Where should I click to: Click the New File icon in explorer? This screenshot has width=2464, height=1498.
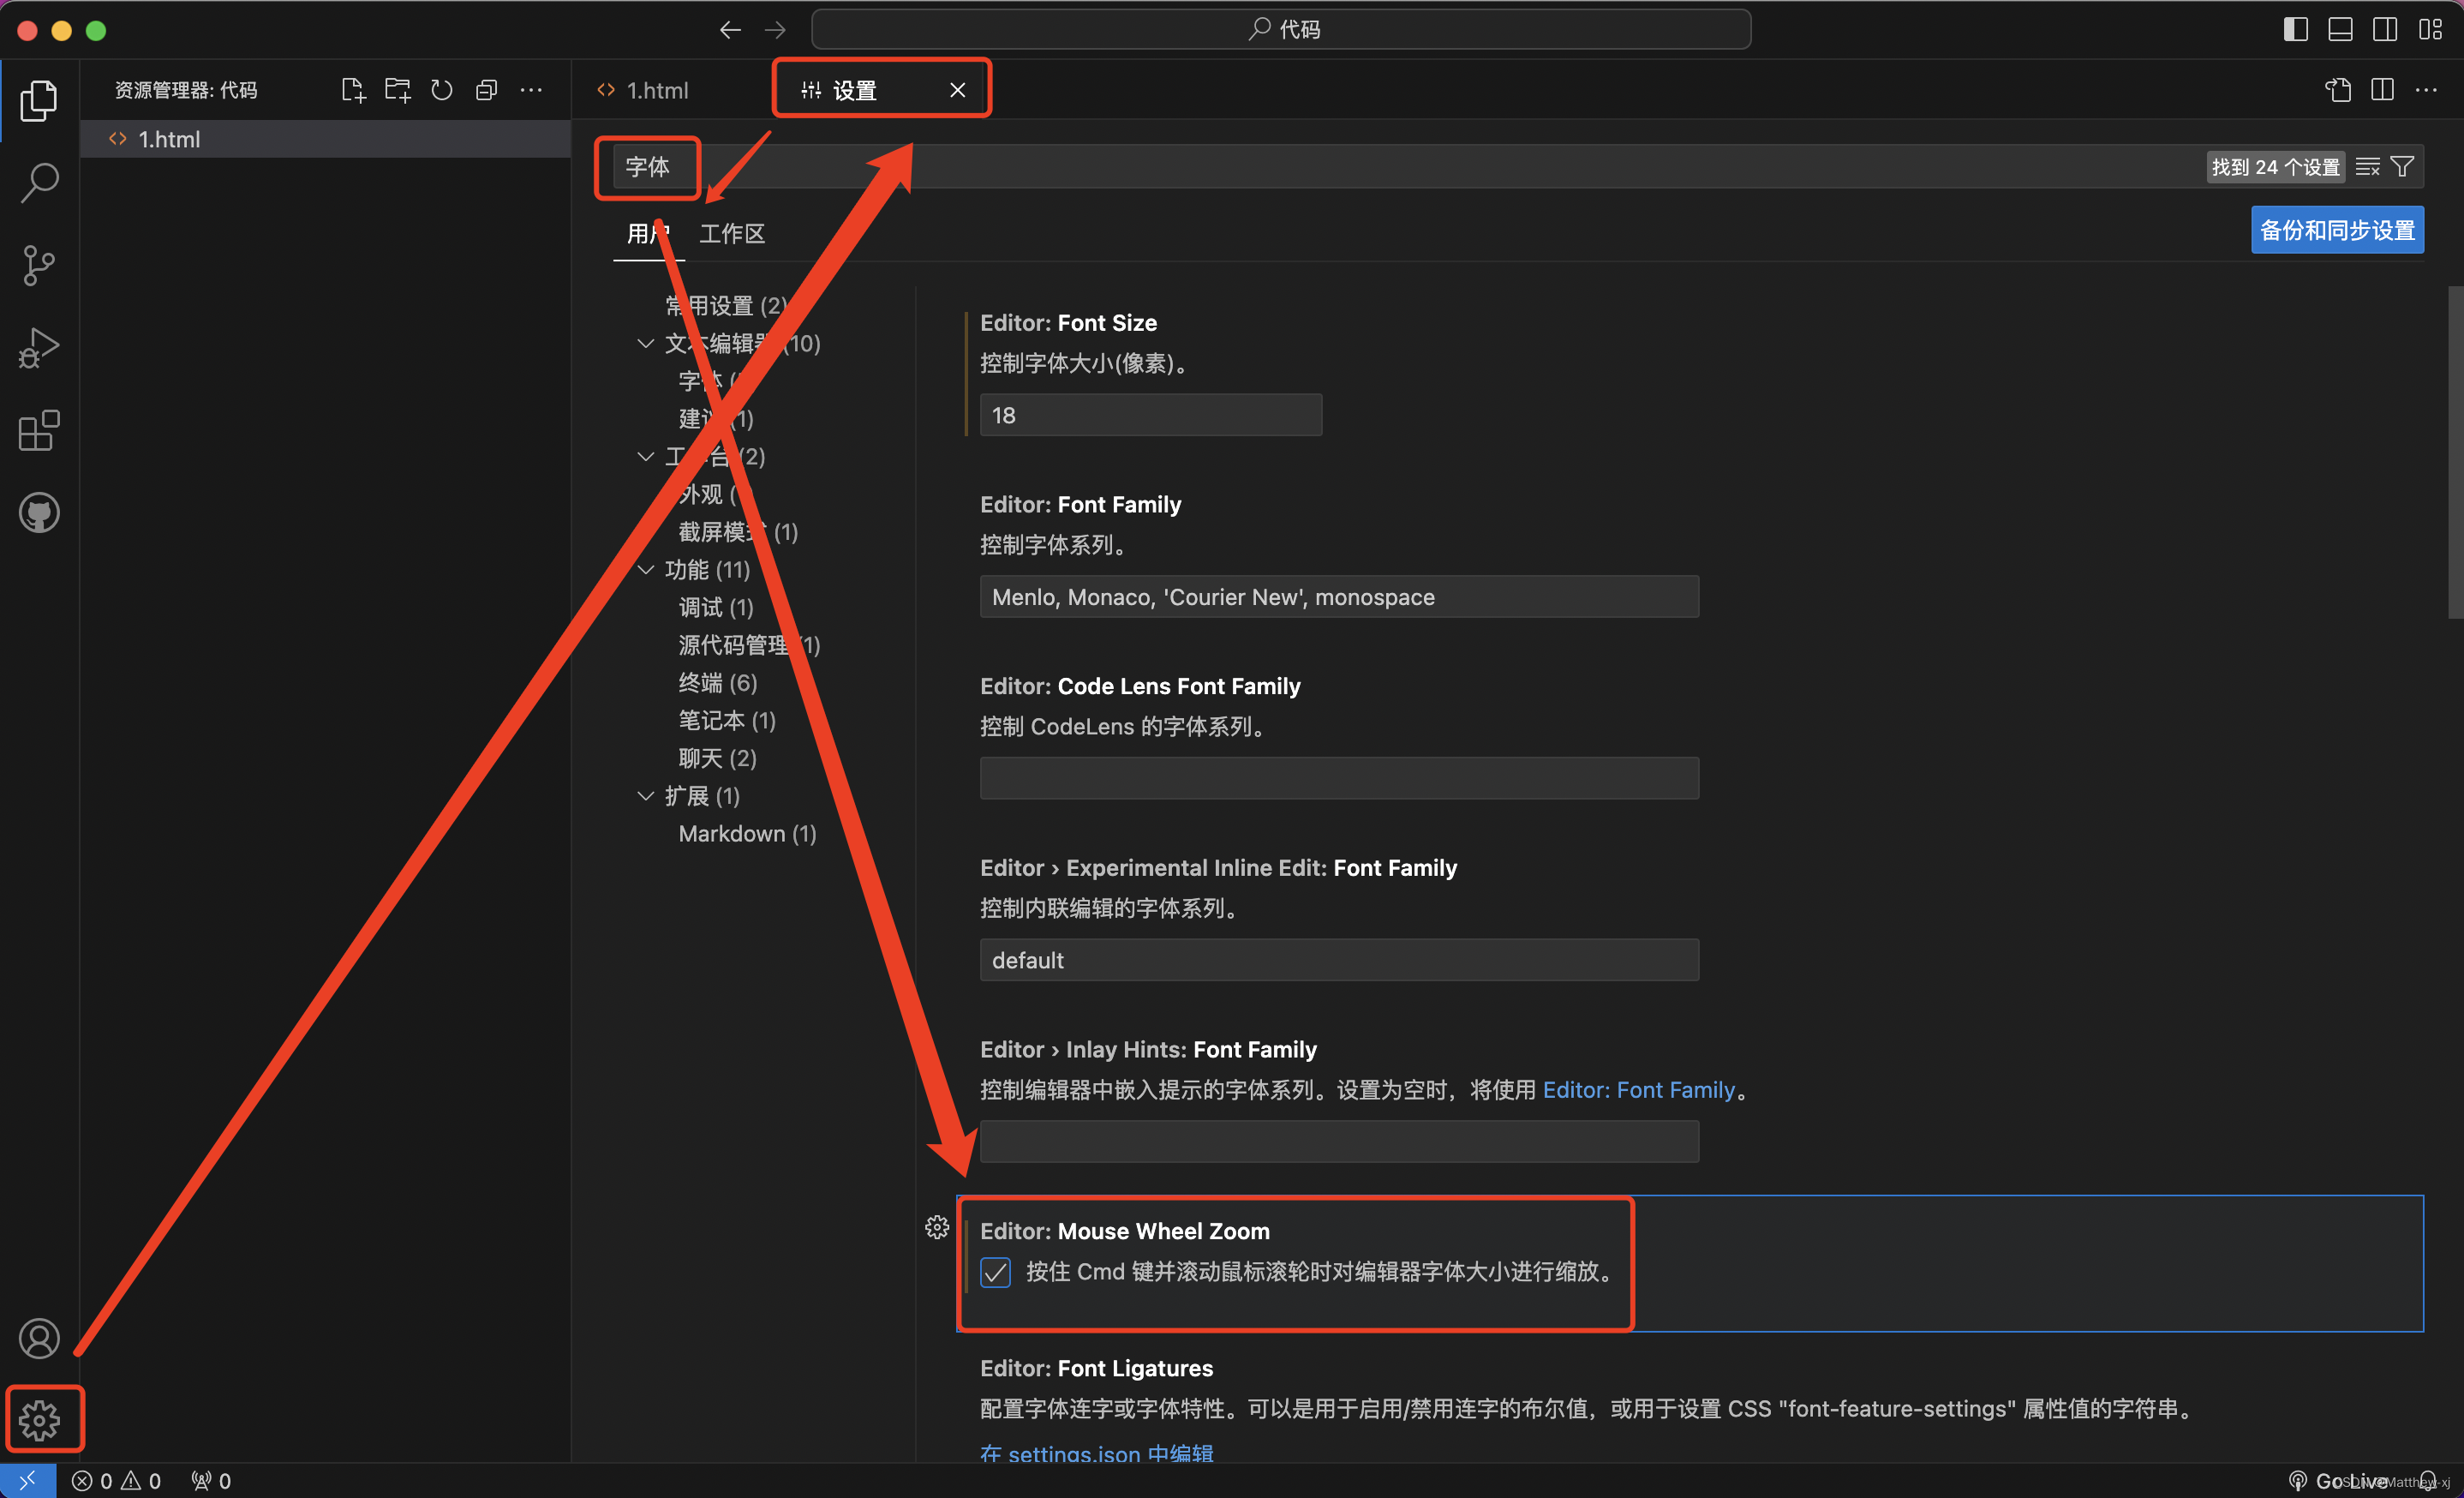click(353, 90)
